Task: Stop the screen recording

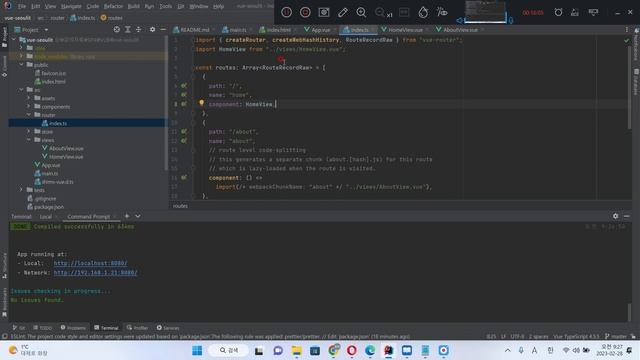Action: pos(305,12)
